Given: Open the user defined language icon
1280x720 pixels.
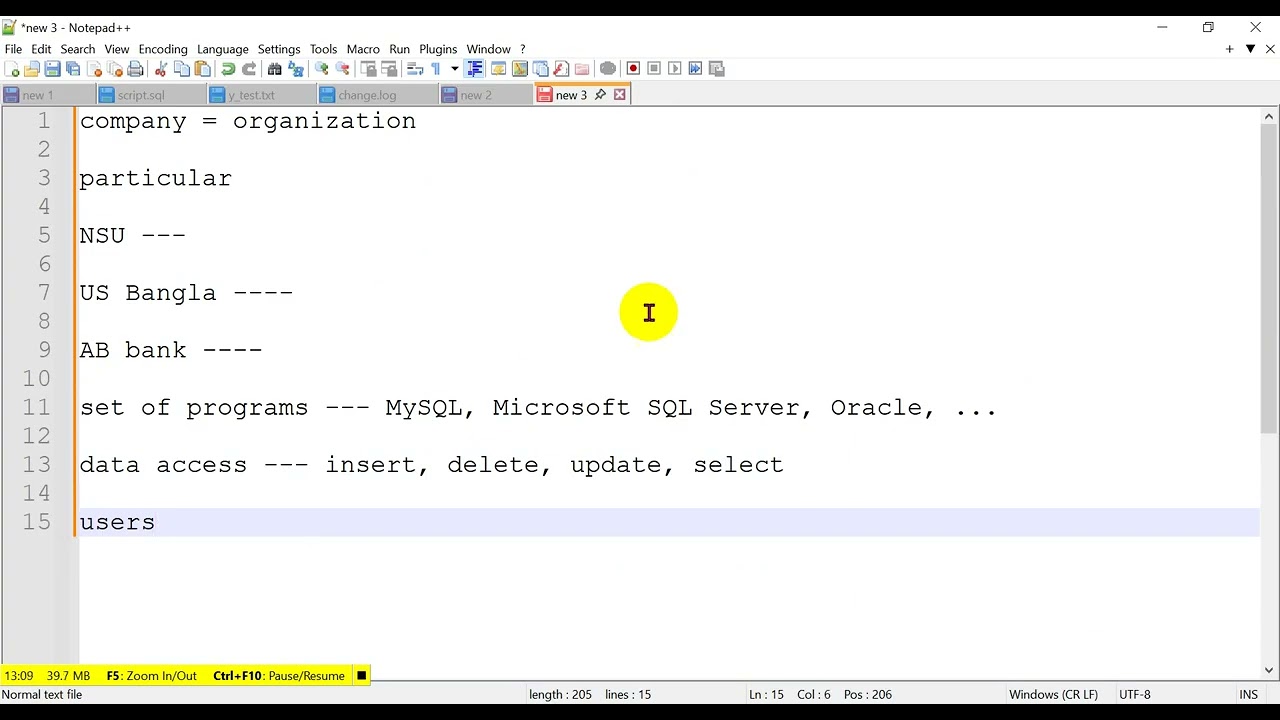Looking at the screenshot, I should pos(498,69).
